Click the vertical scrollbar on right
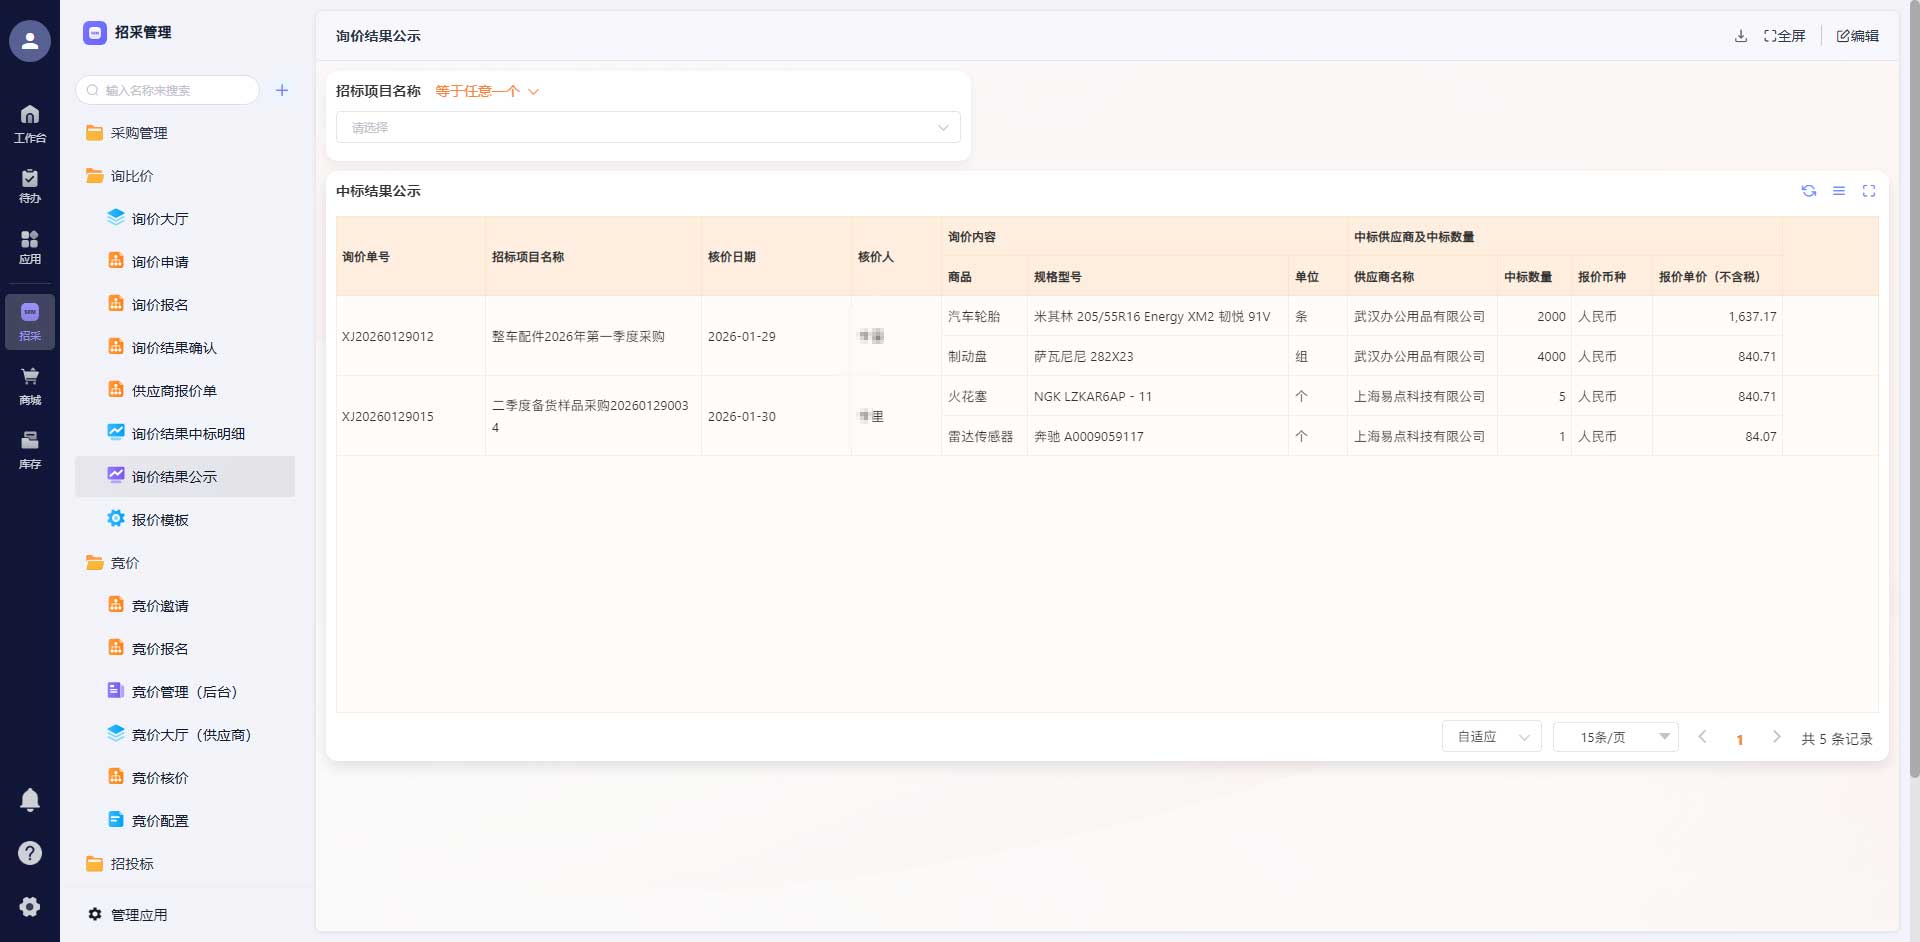 point(1914,390)
